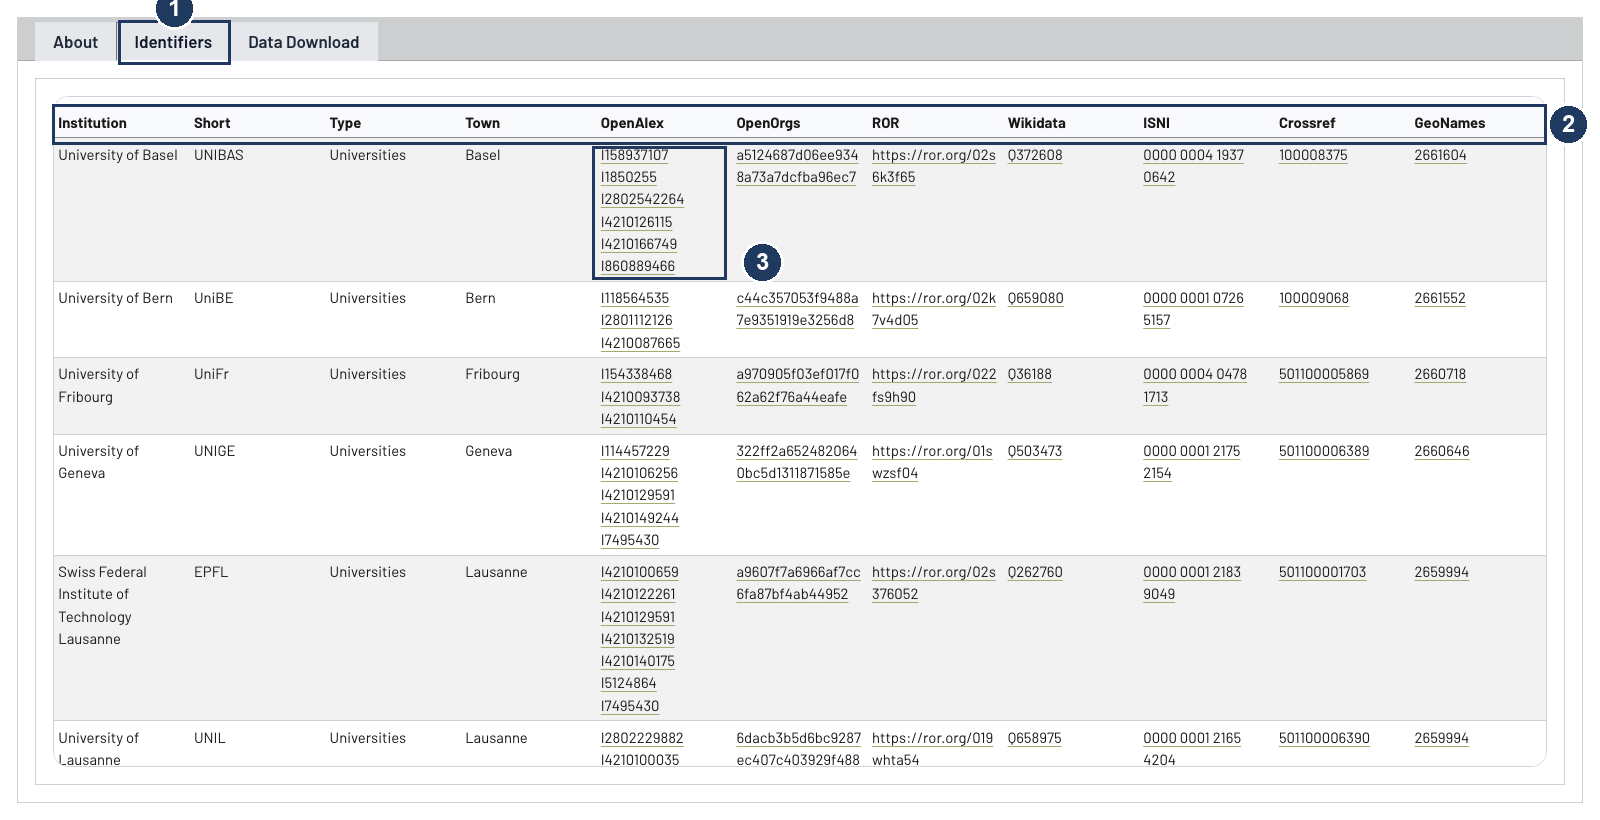Viewport: 1600px width, 820px height.
Task: Open ISNI 0000 0001 0726 5157
Action: click(x=1193, y=309)
